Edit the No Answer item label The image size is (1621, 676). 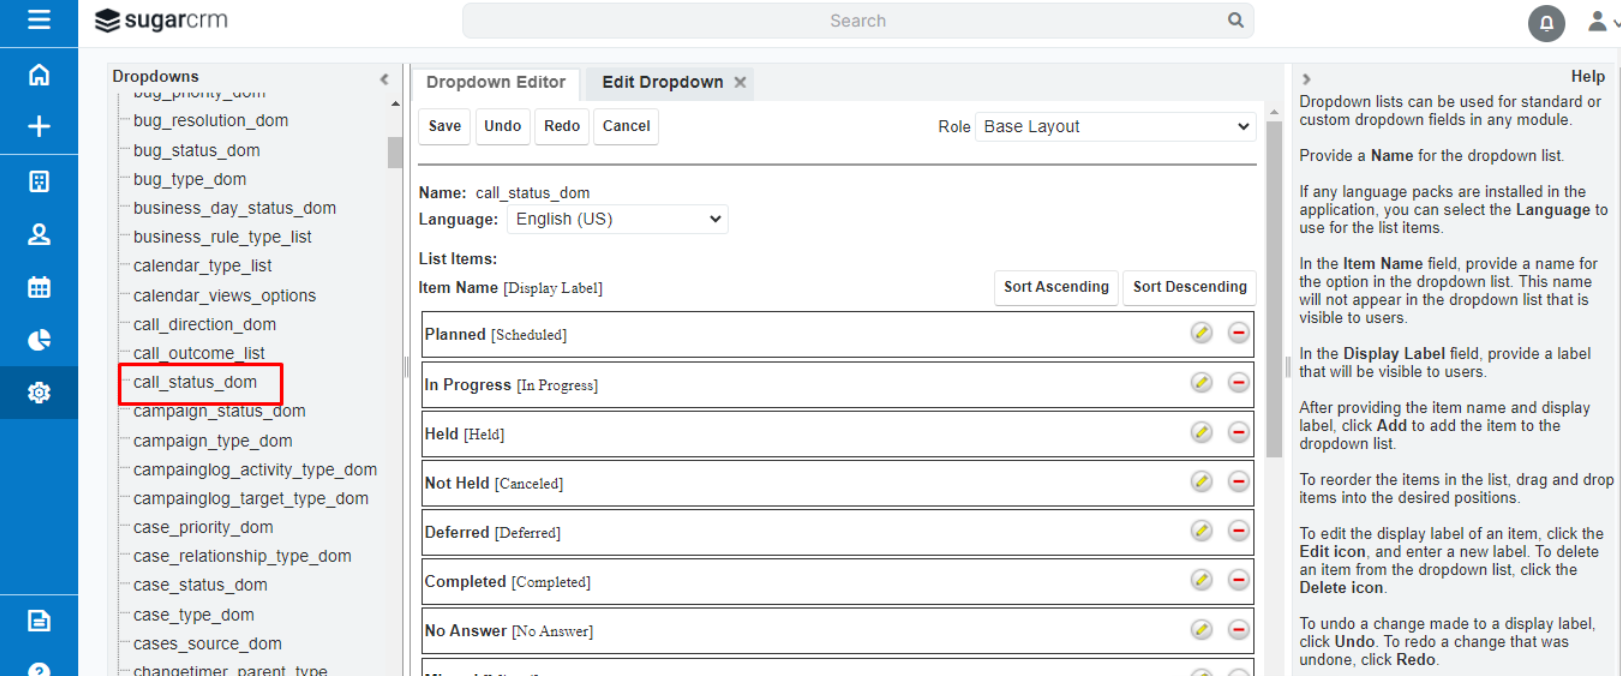click(x=1202, y=629)
